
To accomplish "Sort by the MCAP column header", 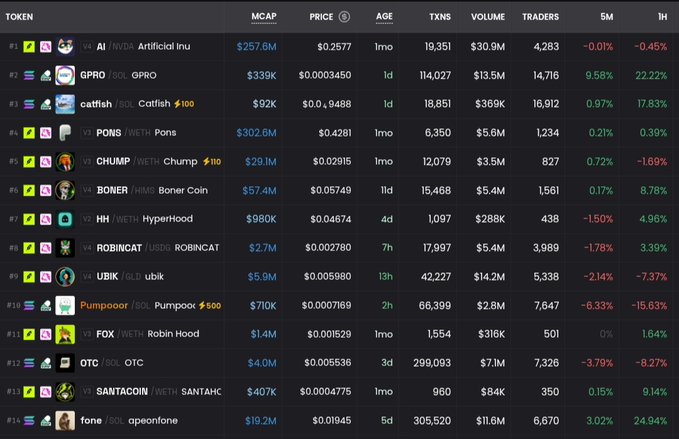I will click(264, 16).
